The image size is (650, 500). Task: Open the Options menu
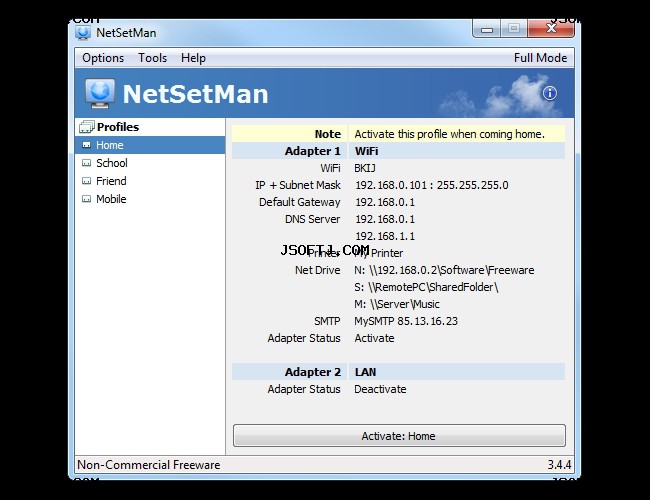103,58
